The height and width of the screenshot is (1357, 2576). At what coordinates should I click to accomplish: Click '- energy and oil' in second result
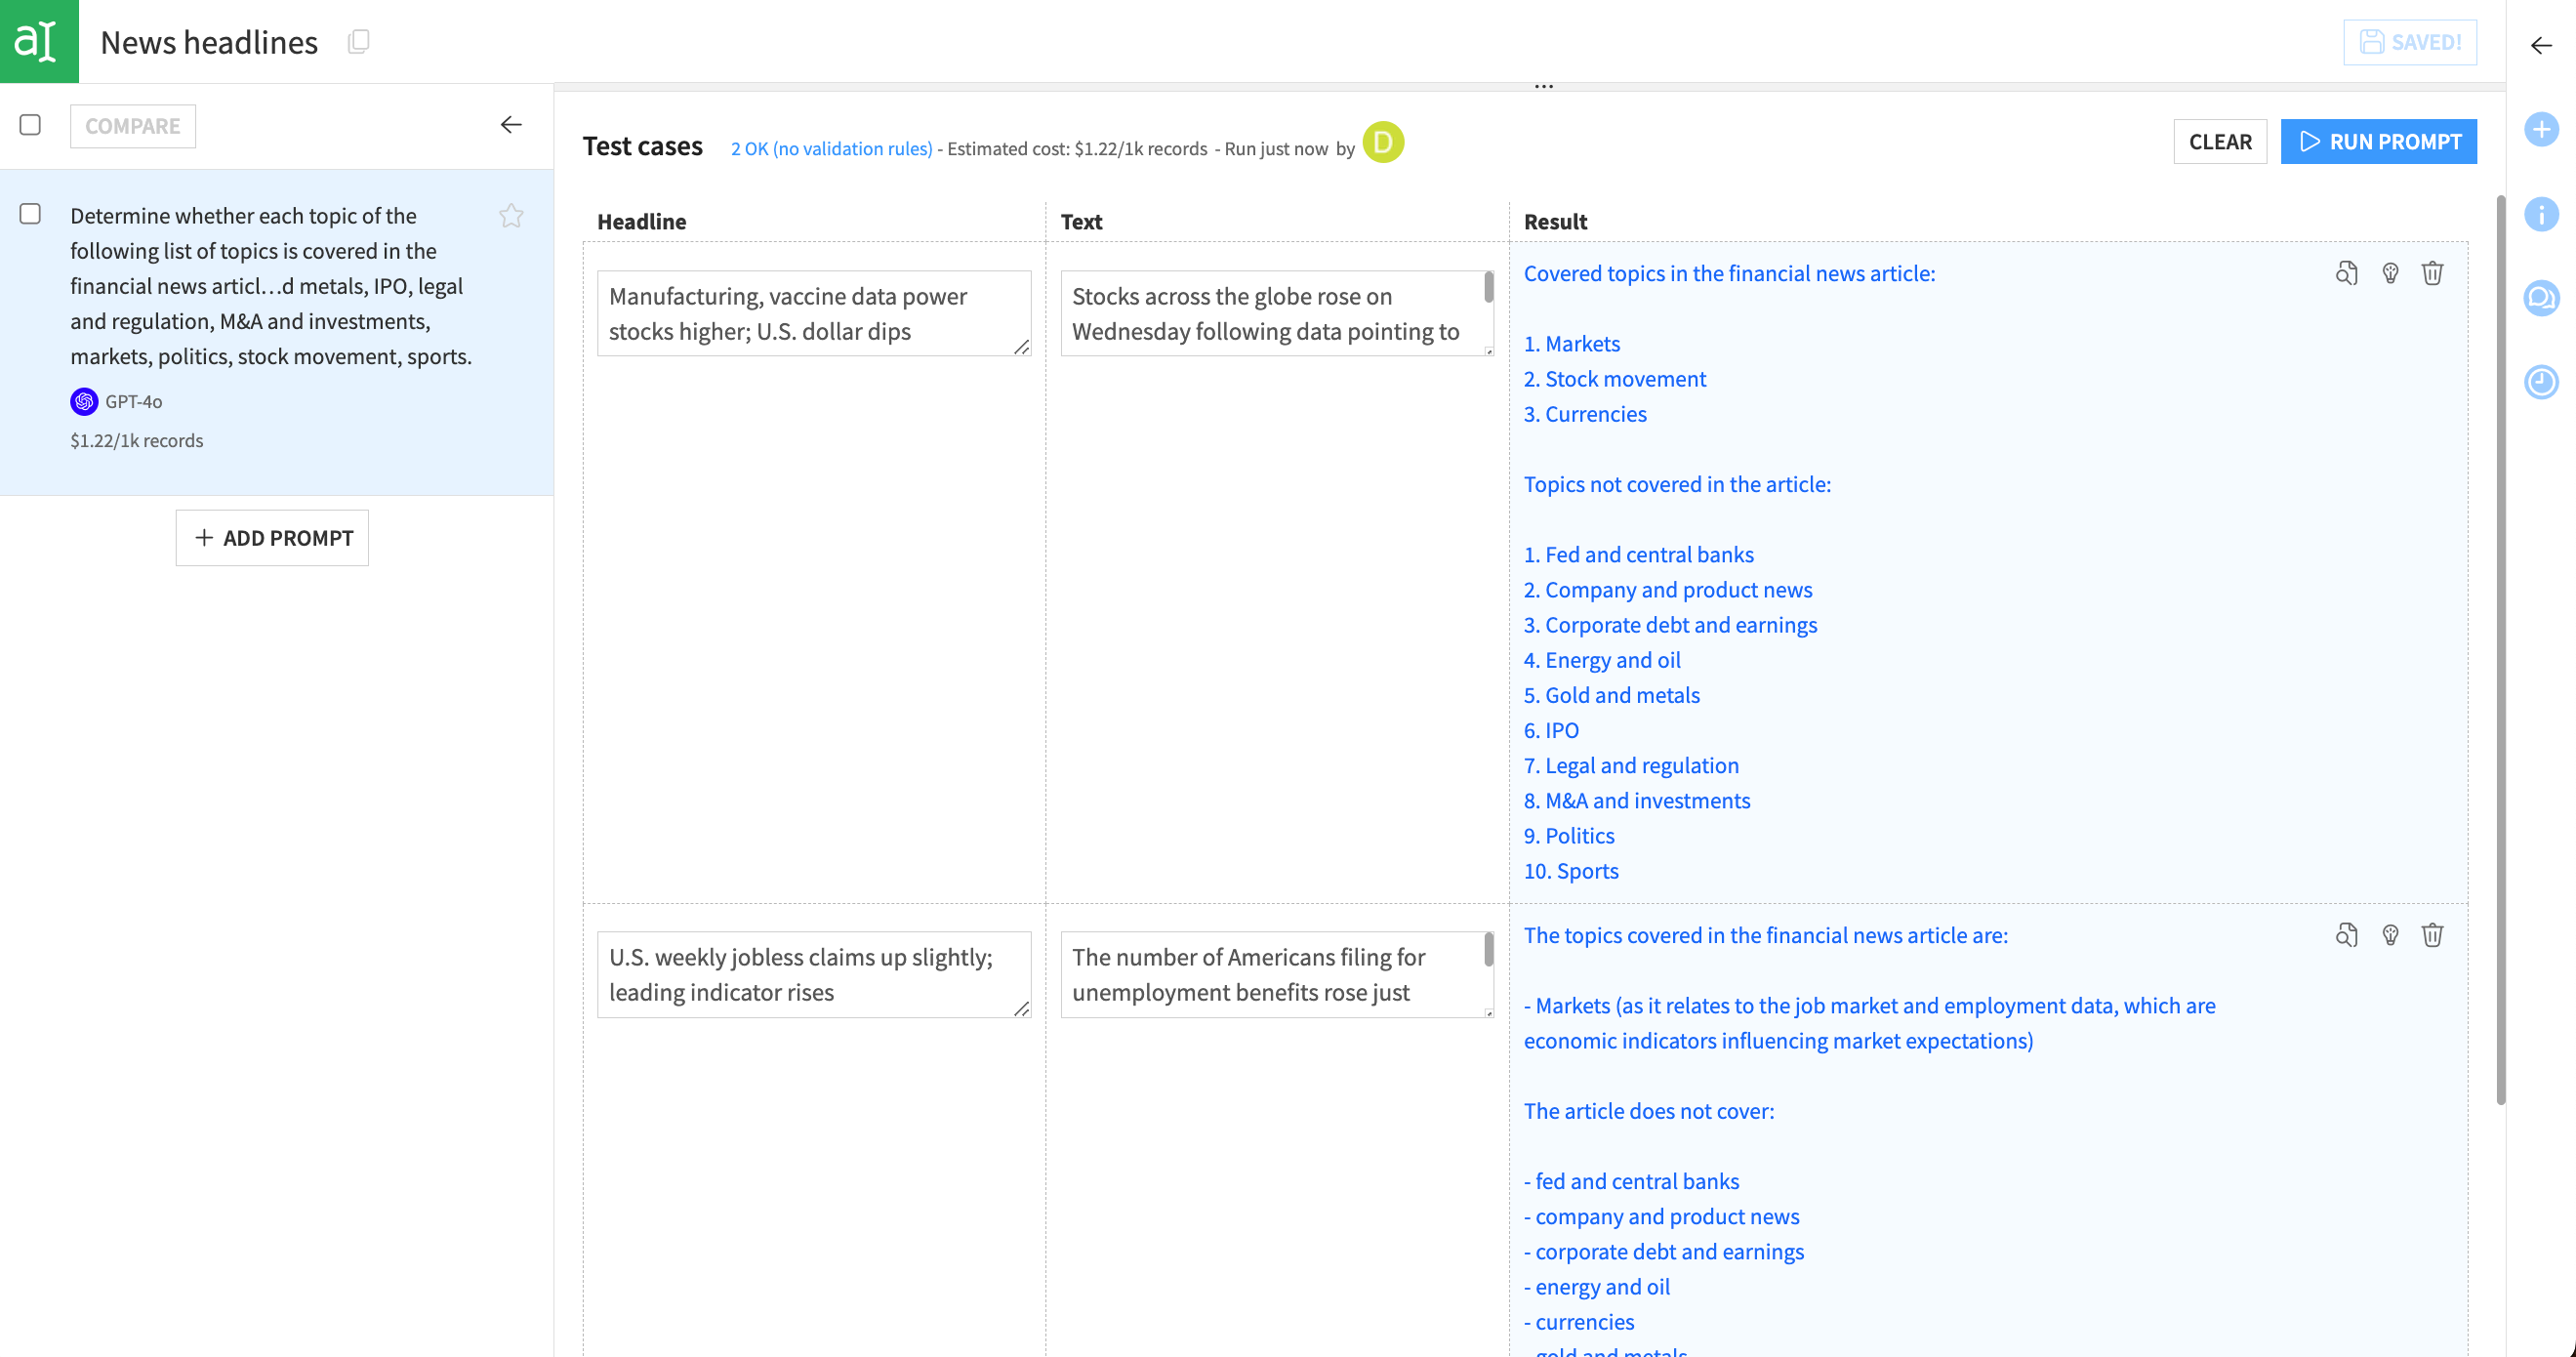pos(1596,1287)
